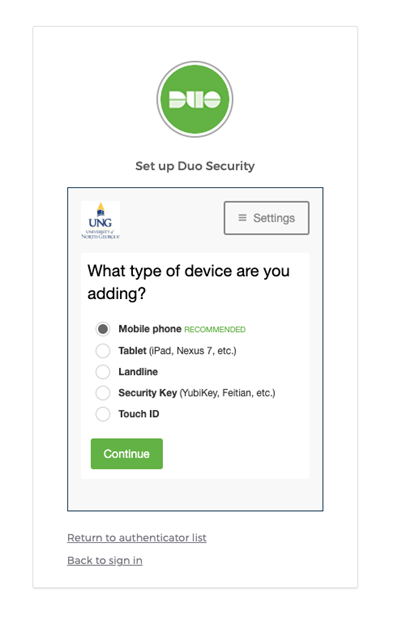The height and width of the screenshot is (624, 406).
Task: Select the Mobile phone radio circle
Action: [103, 329]
